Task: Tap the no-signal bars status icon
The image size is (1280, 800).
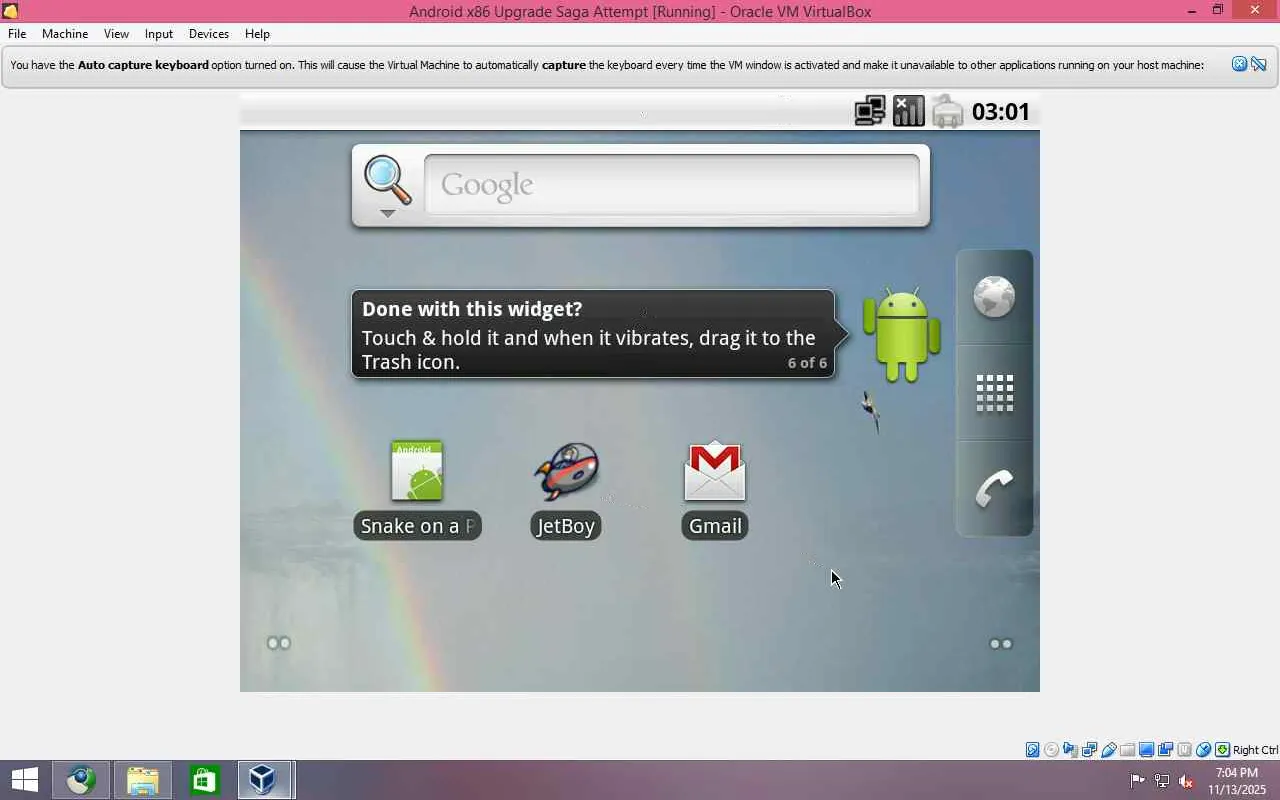Action: tap(908, 111)
